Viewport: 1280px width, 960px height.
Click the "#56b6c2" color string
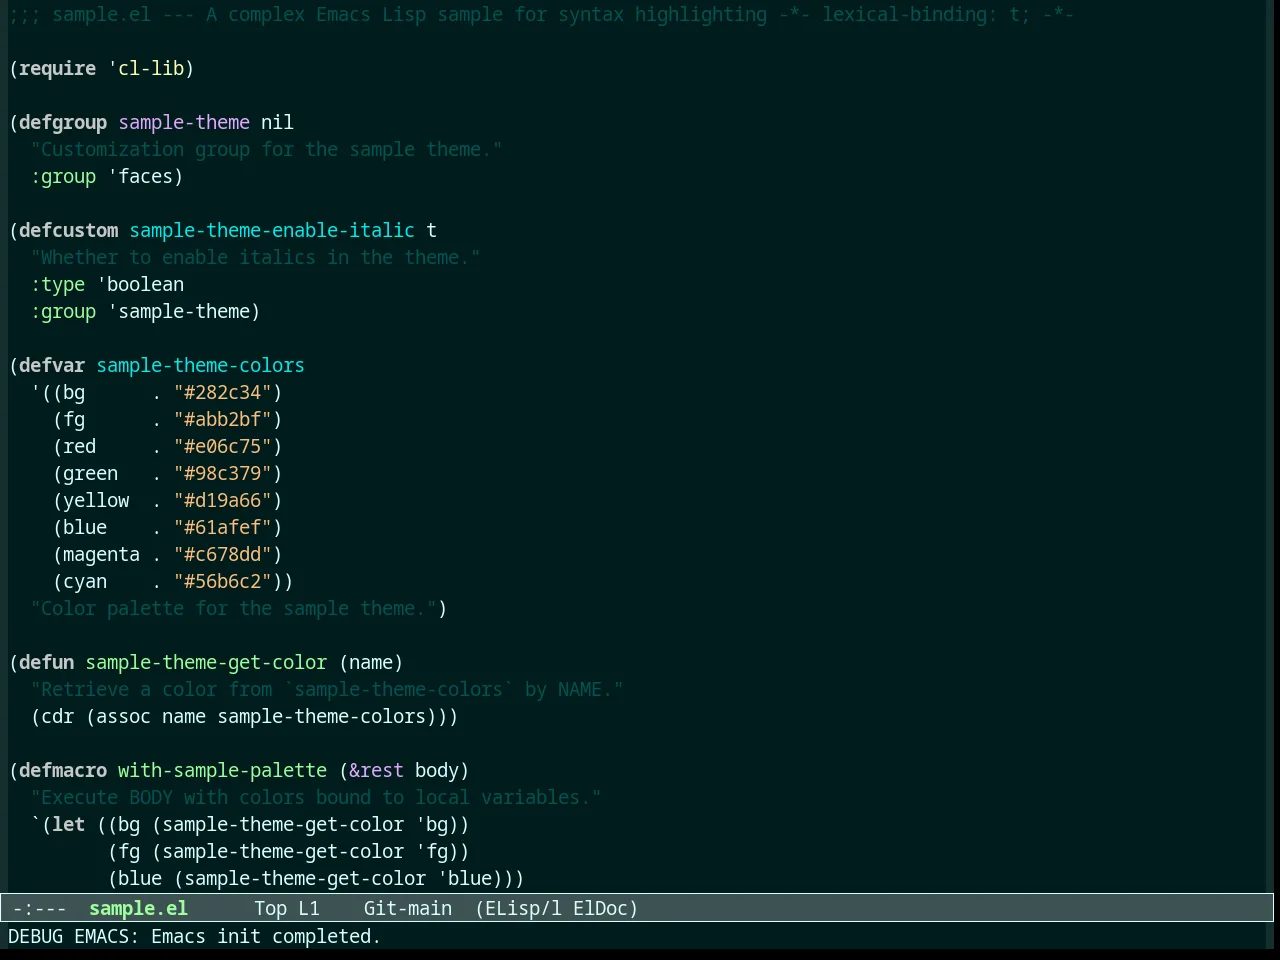pos(223,581)
